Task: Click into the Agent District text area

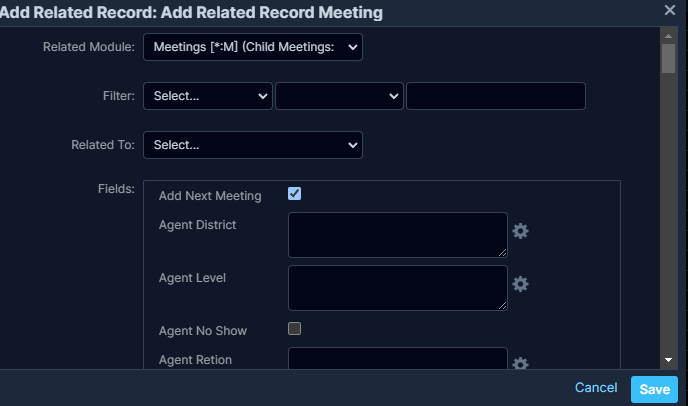Action: (398, 235)
